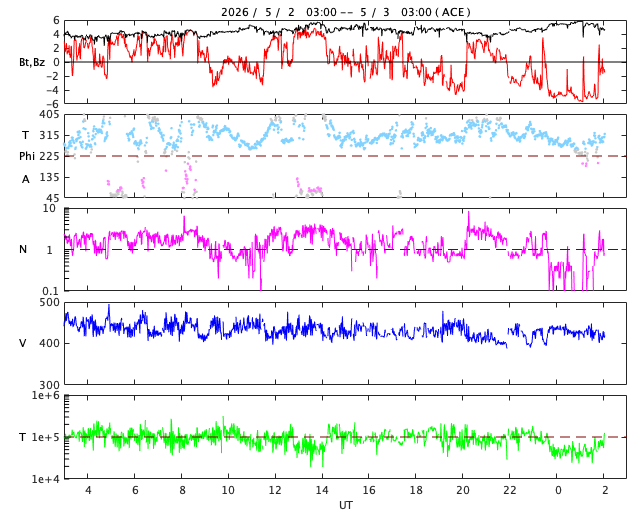The width and height of the screenshot is (640, 512).
Task: Click the '1e+4' temperature tick label
Action: click(x=45, y=479)
